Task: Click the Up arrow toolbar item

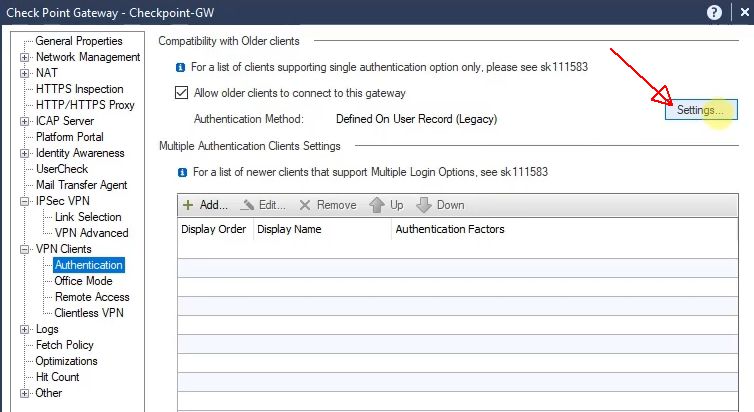Action: [386, 205]
